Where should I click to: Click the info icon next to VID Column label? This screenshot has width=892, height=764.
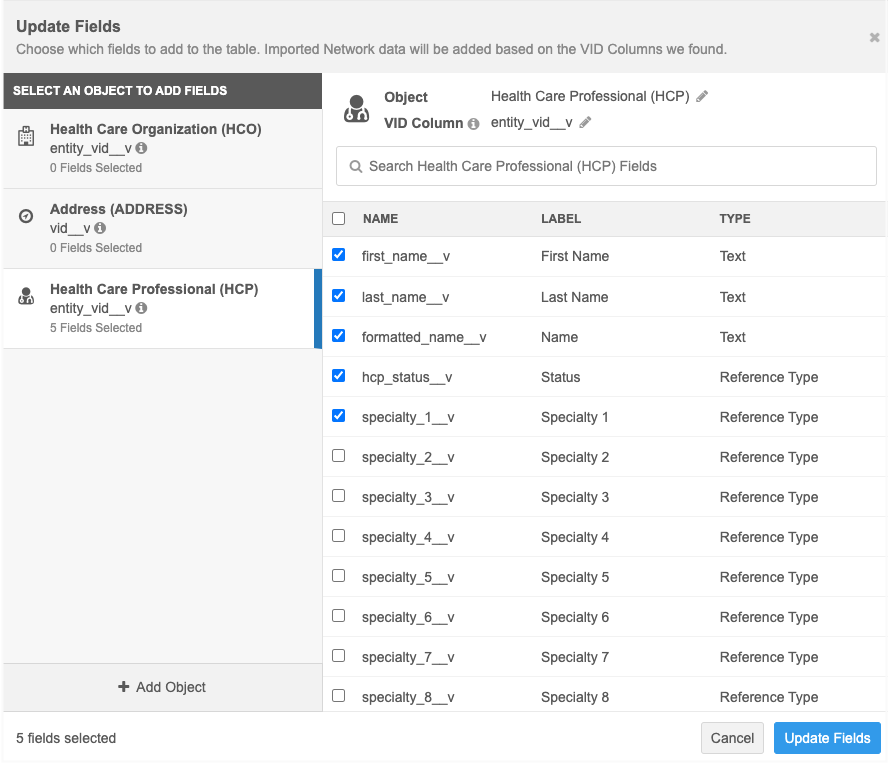pyautogui.click(x=473, y=124)
